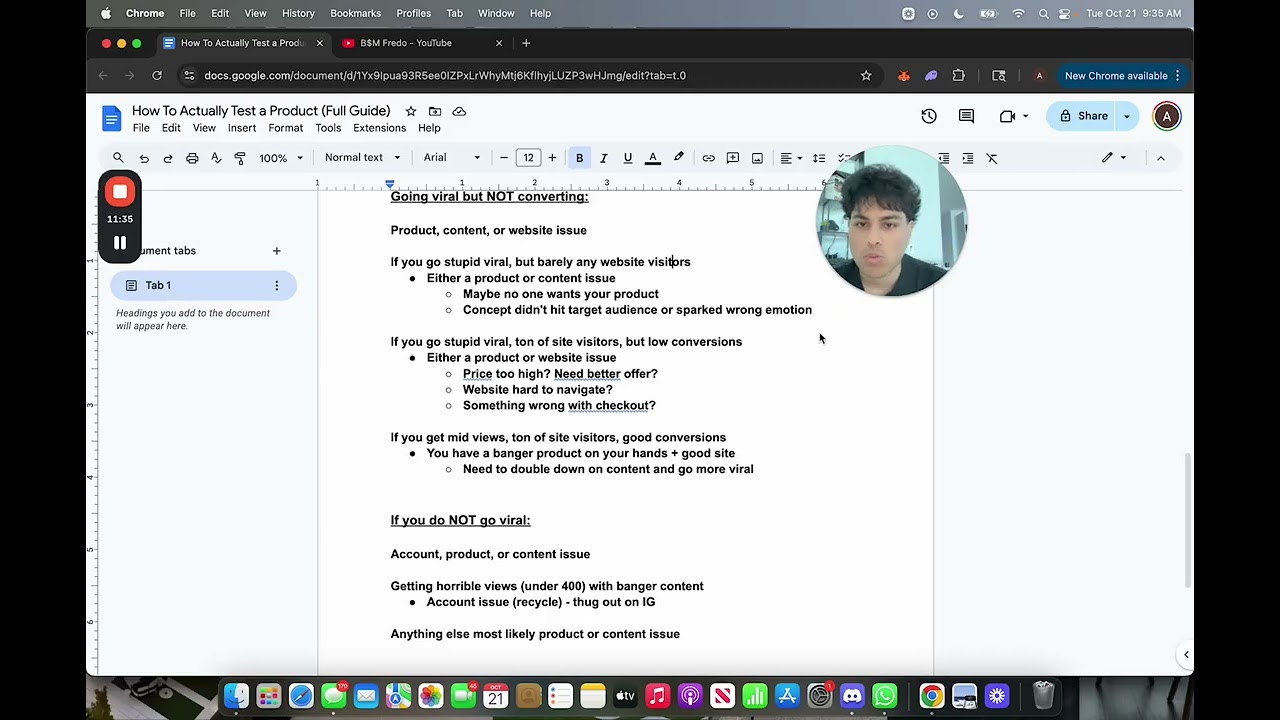The height and width of the screenshot is (720, 1280).
Task: Open the Arial font dropdown
Action: click(x=452, y=158)
